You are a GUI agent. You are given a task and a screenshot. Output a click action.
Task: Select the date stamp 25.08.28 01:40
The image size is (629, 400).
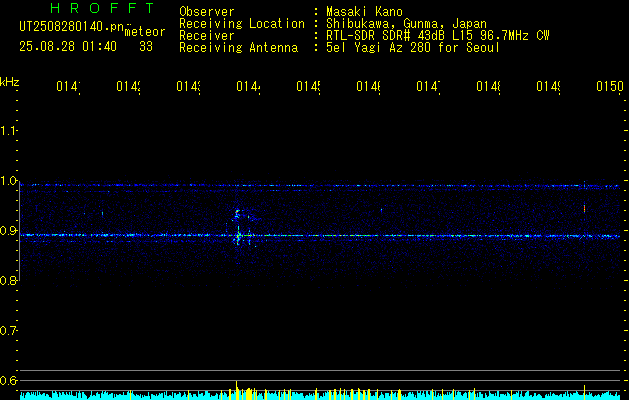pyautogui.click(x=68, y=47)
